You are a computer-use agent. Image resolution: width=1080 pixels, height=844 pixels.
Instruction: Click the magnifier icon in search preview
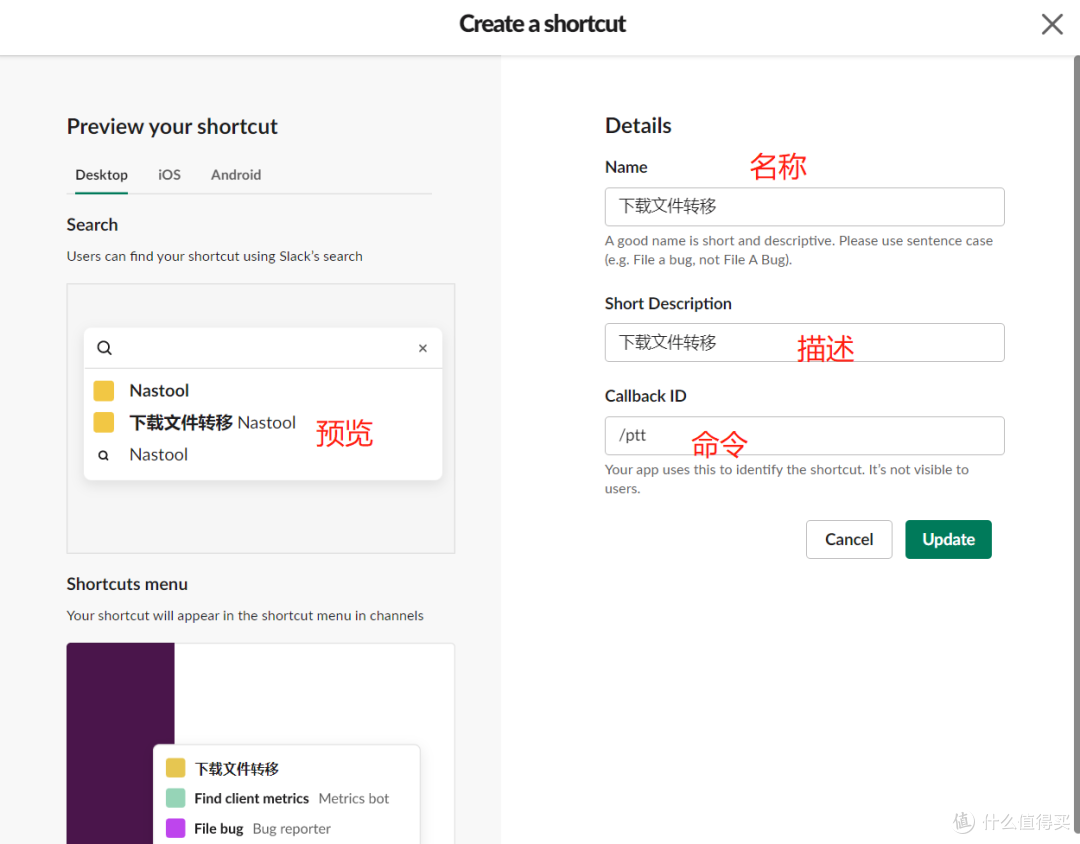click(104, 348)
